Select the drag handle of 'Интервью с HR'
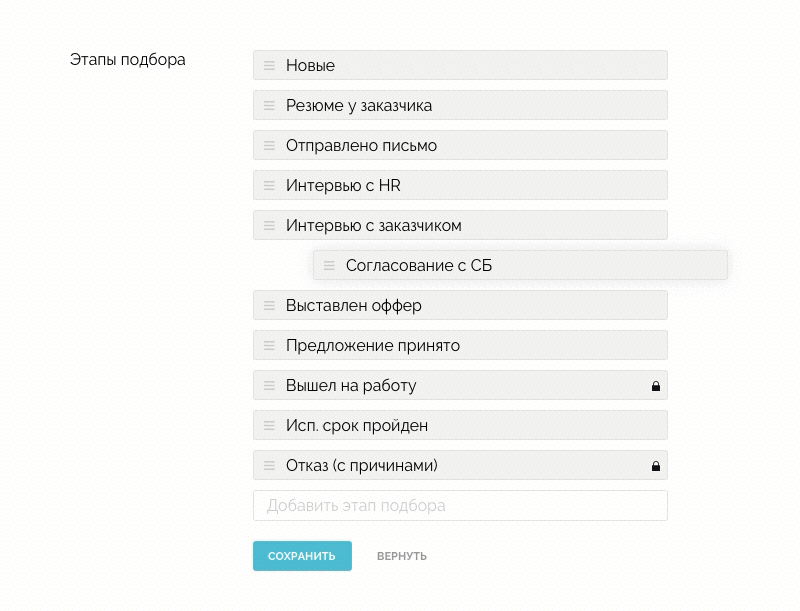The width and height of the screenshot is (800, 611). tap(268, 185)
